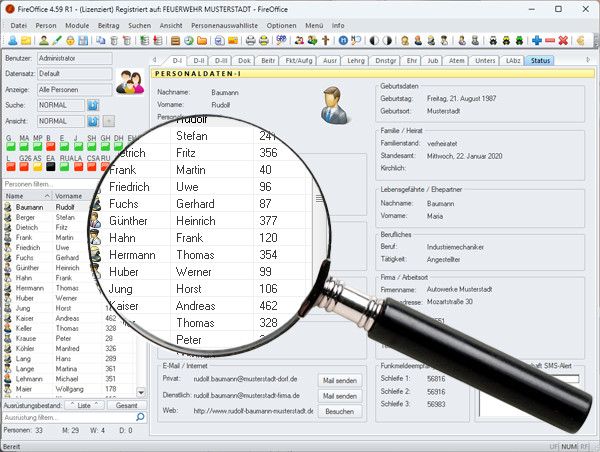
Task: Sort the list by the Name column
Action: (x=25, y=197)
